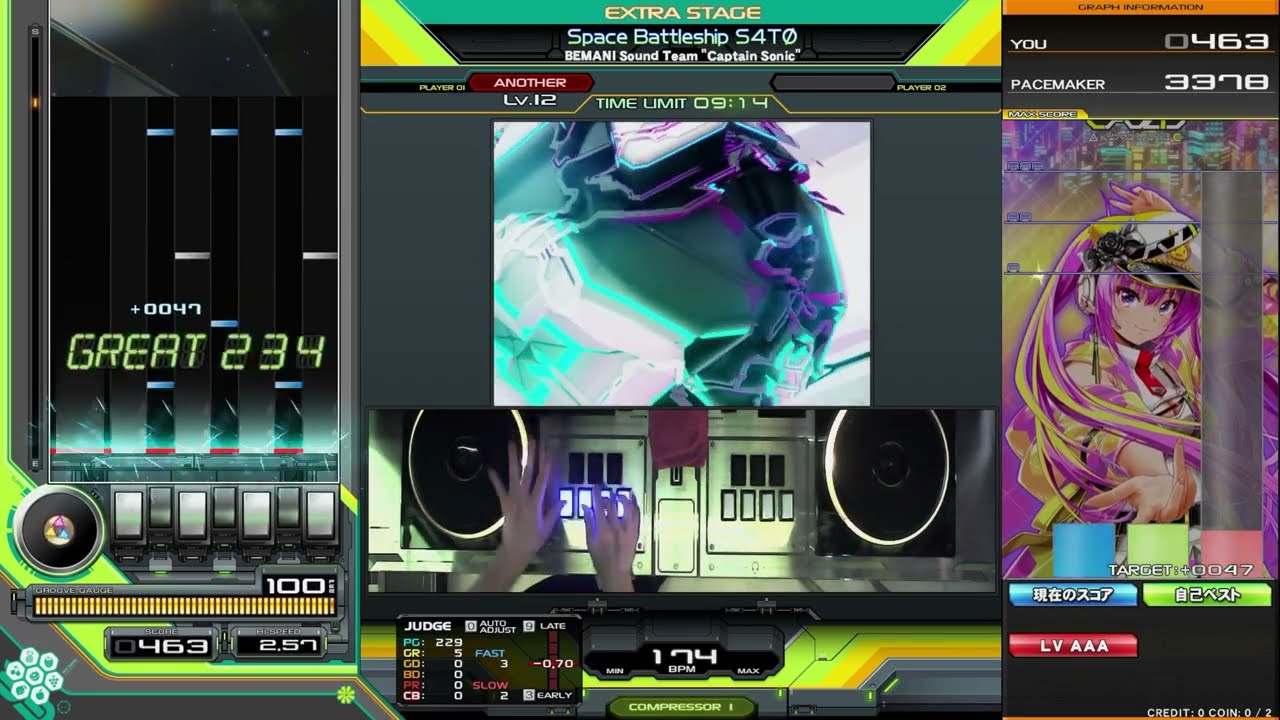
Task: Click the 3 badge next to EARLY
Action: (528, 694)
